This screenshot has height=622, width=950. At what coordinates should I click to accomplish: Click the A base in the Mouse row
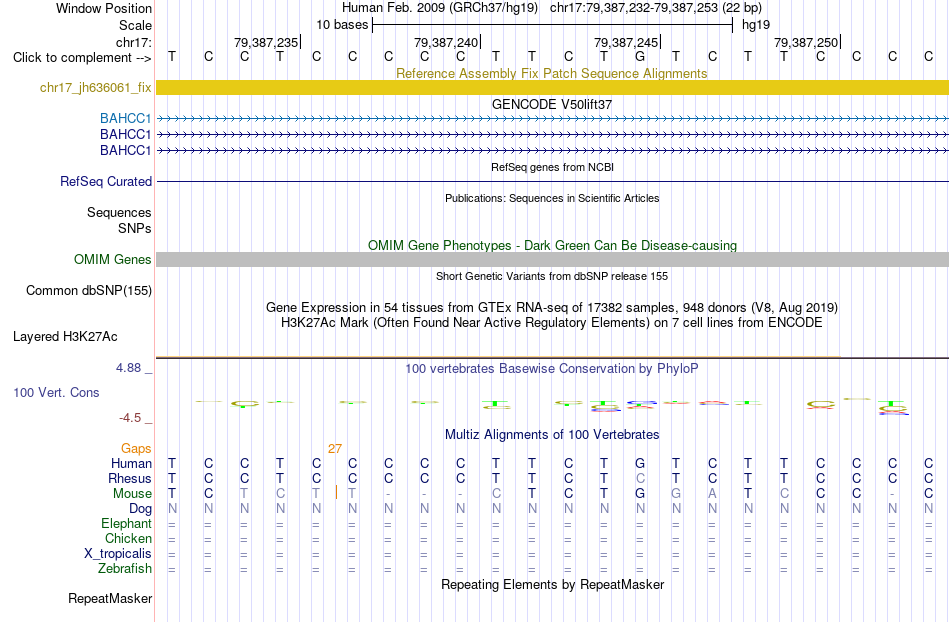tap(712, 494)
